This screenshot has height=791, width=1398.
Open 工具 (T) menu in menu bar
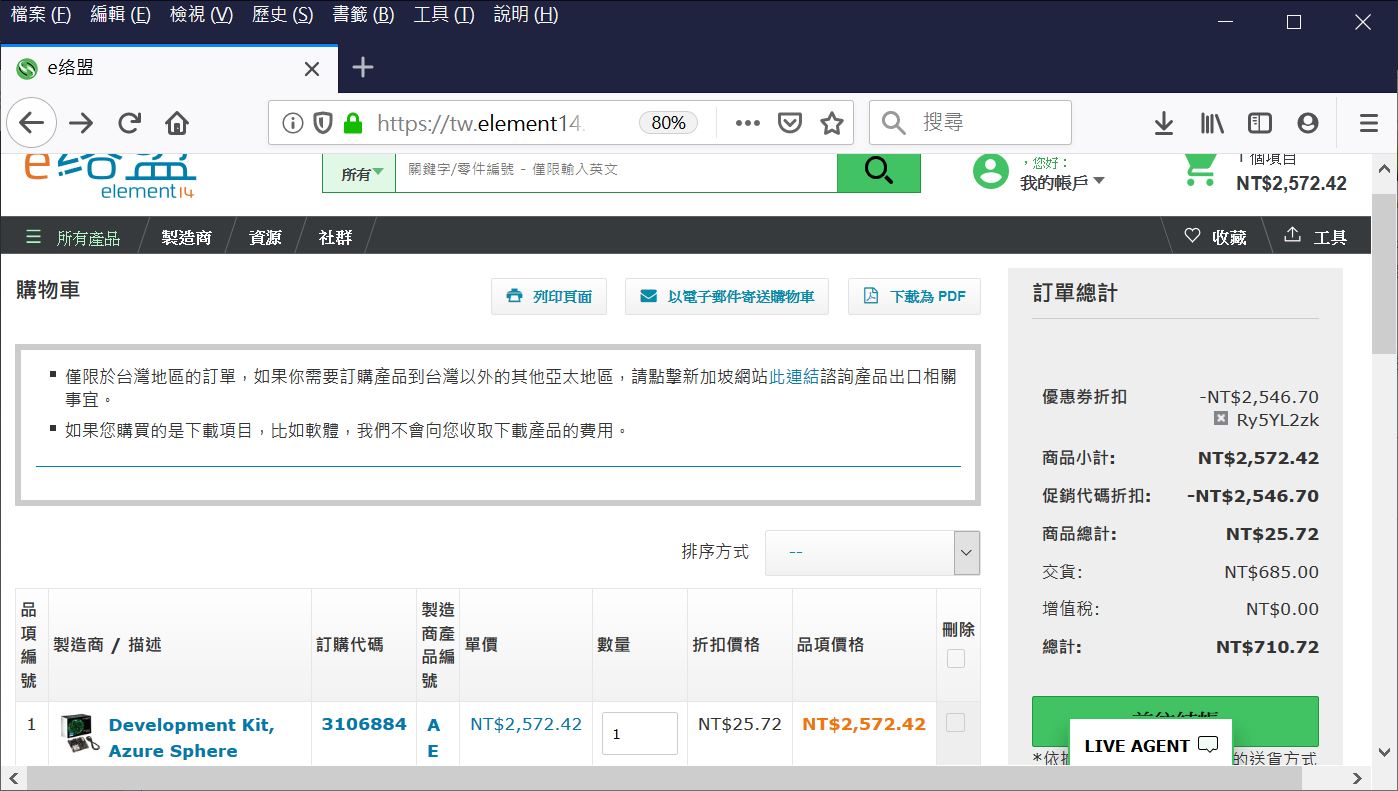coord(444,15)
